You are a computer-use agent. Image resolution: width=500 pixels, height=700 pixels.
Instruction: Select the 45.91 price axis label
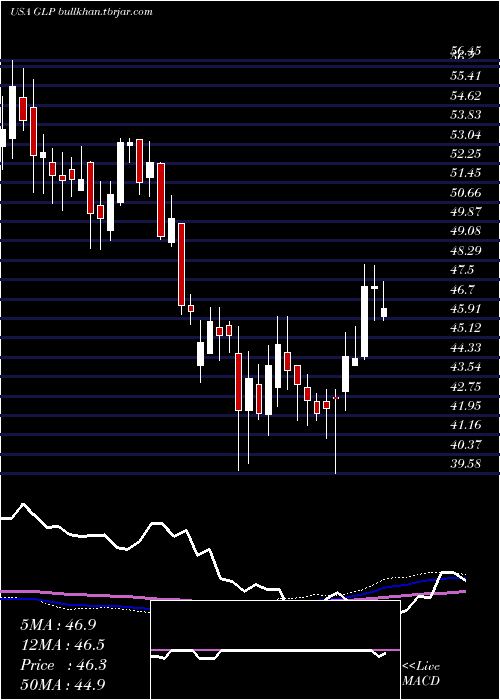466,309
